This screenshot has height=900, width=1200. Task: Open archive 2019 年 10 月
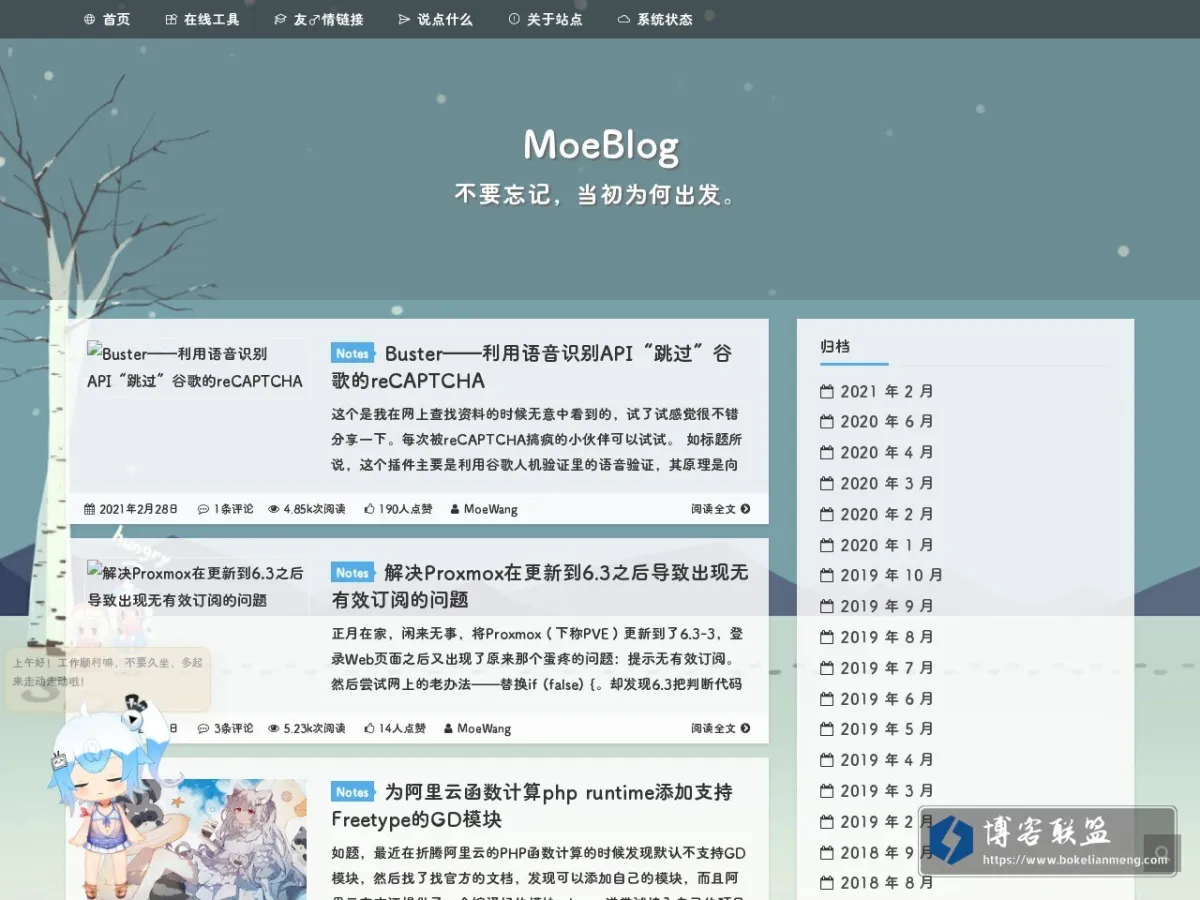[882, 575]
